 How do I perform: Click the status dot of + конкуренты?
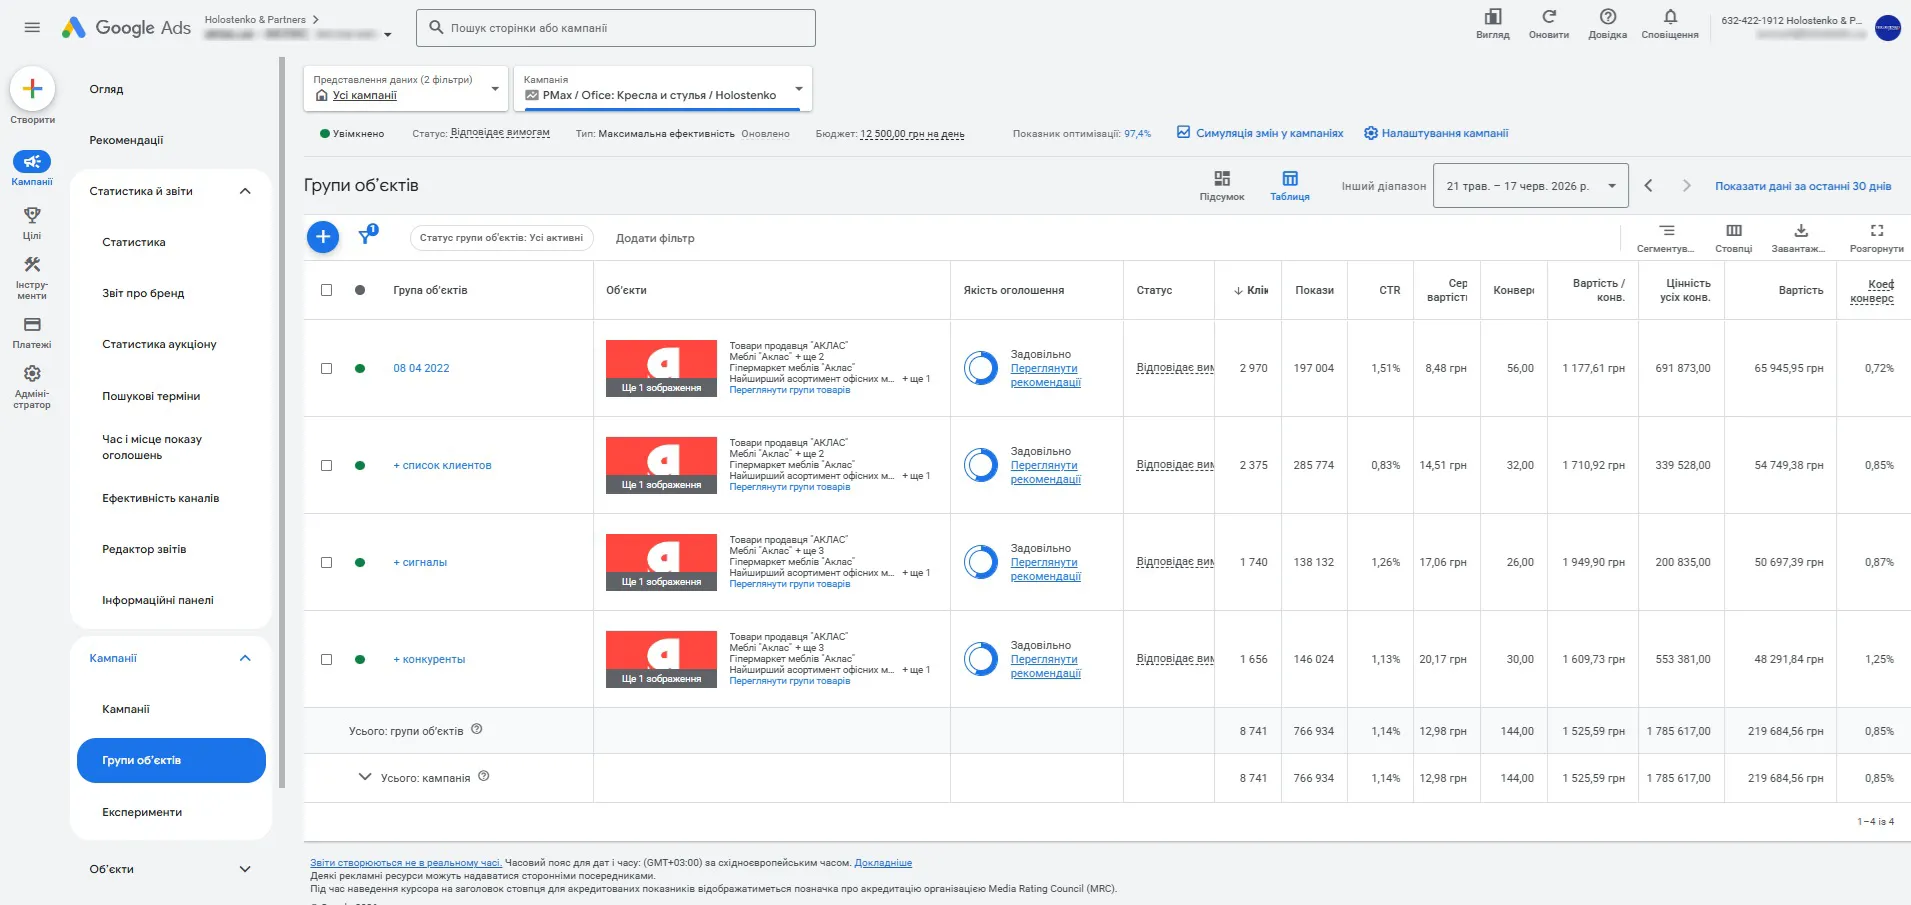click(360, 659)
